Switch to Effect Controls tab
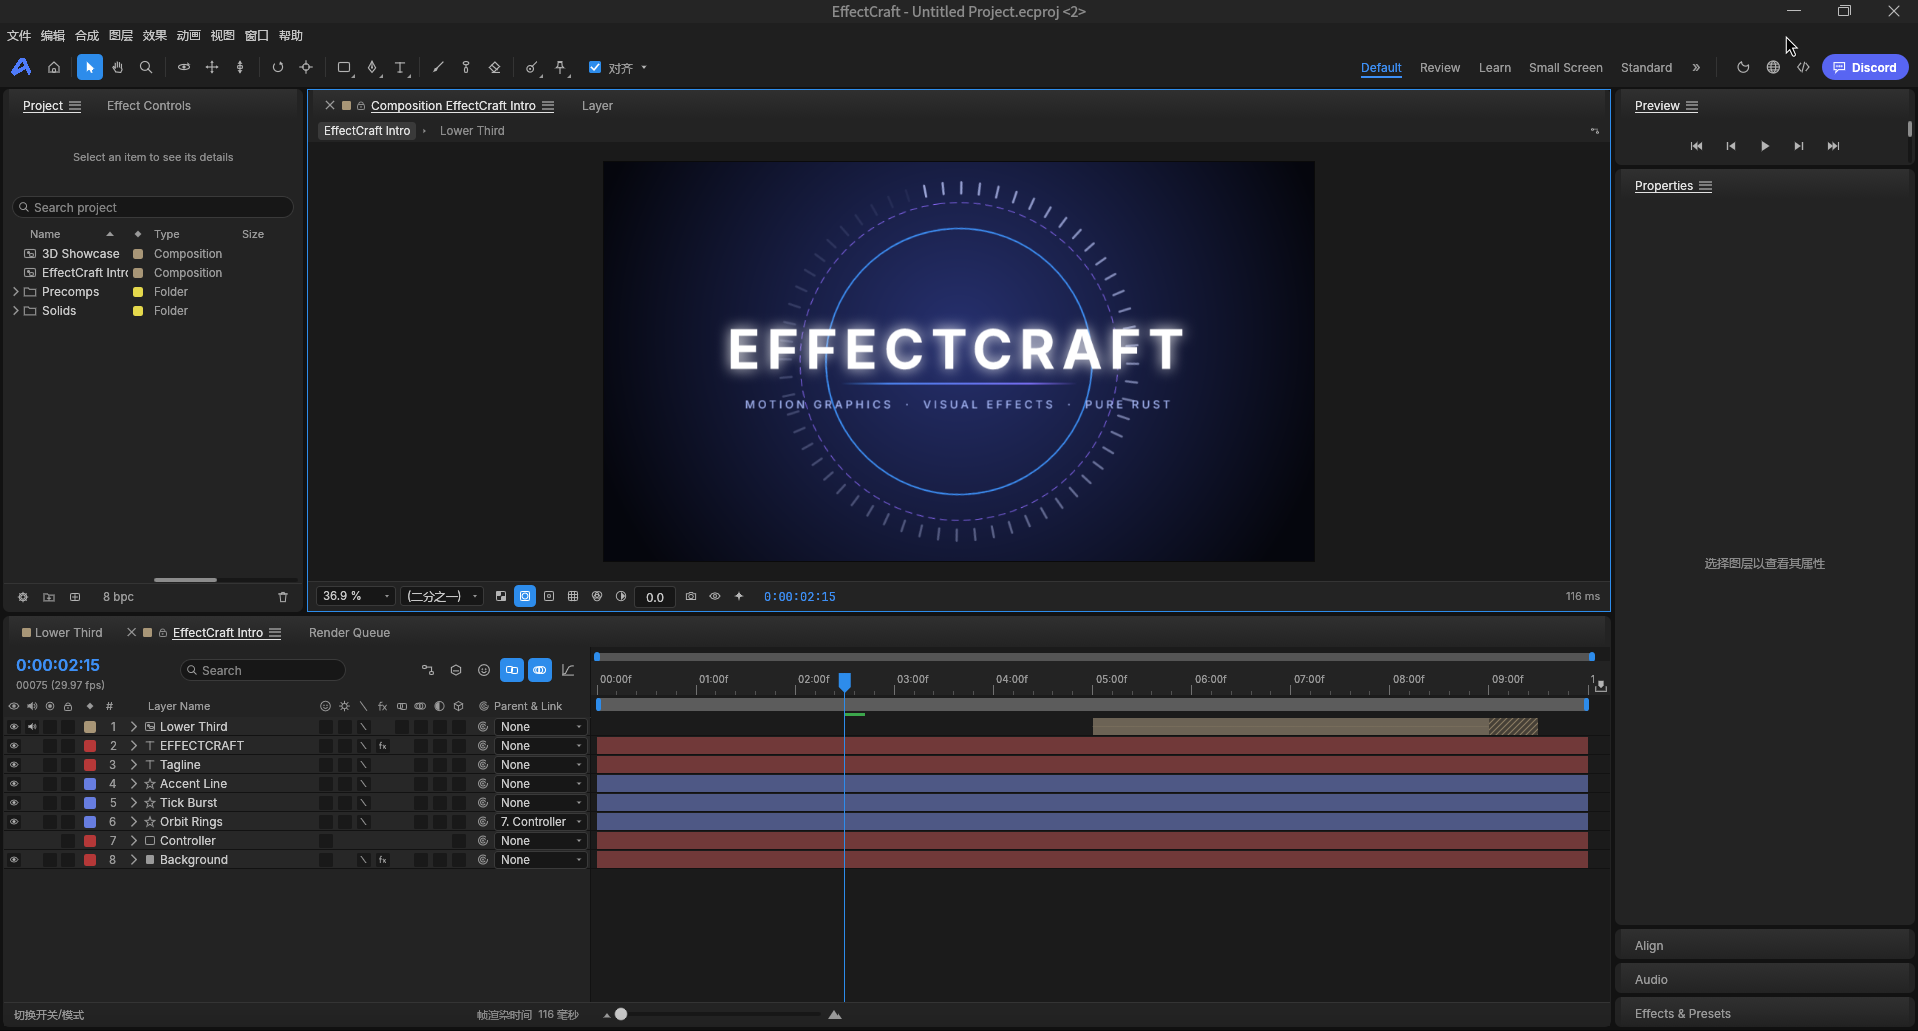This screenshot has height=1031, width=1918. [x=149, y=105]
